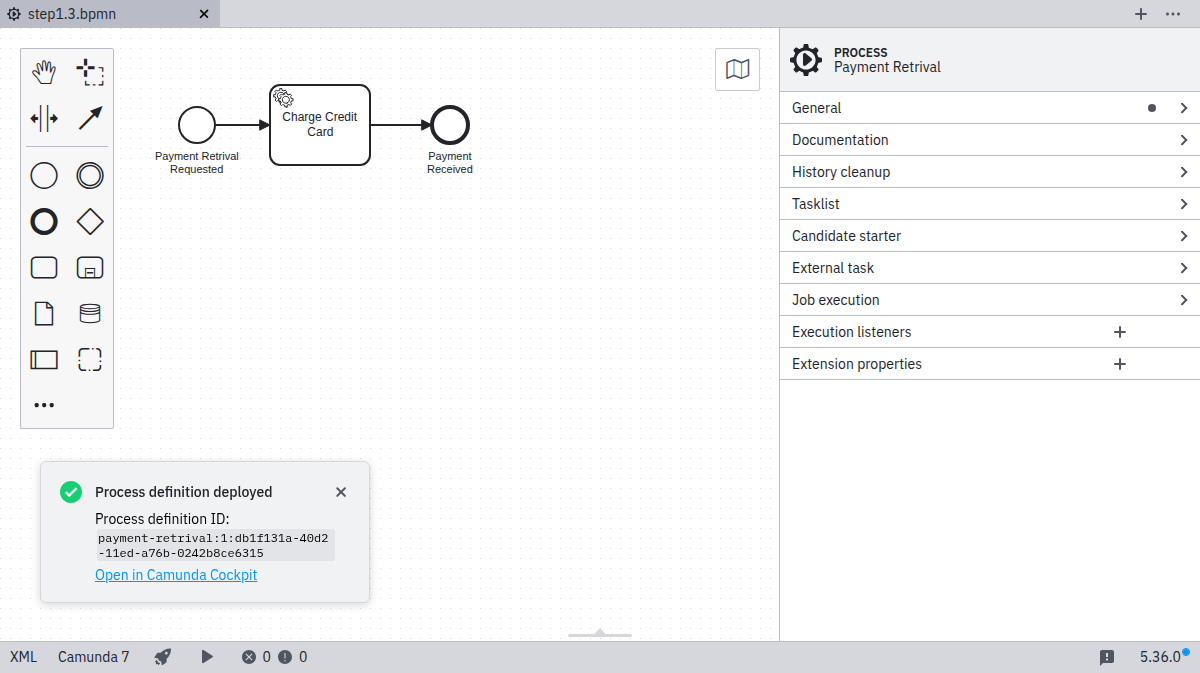Activate the Lasso selection tool
The image size is (1200, 673).
90,73
